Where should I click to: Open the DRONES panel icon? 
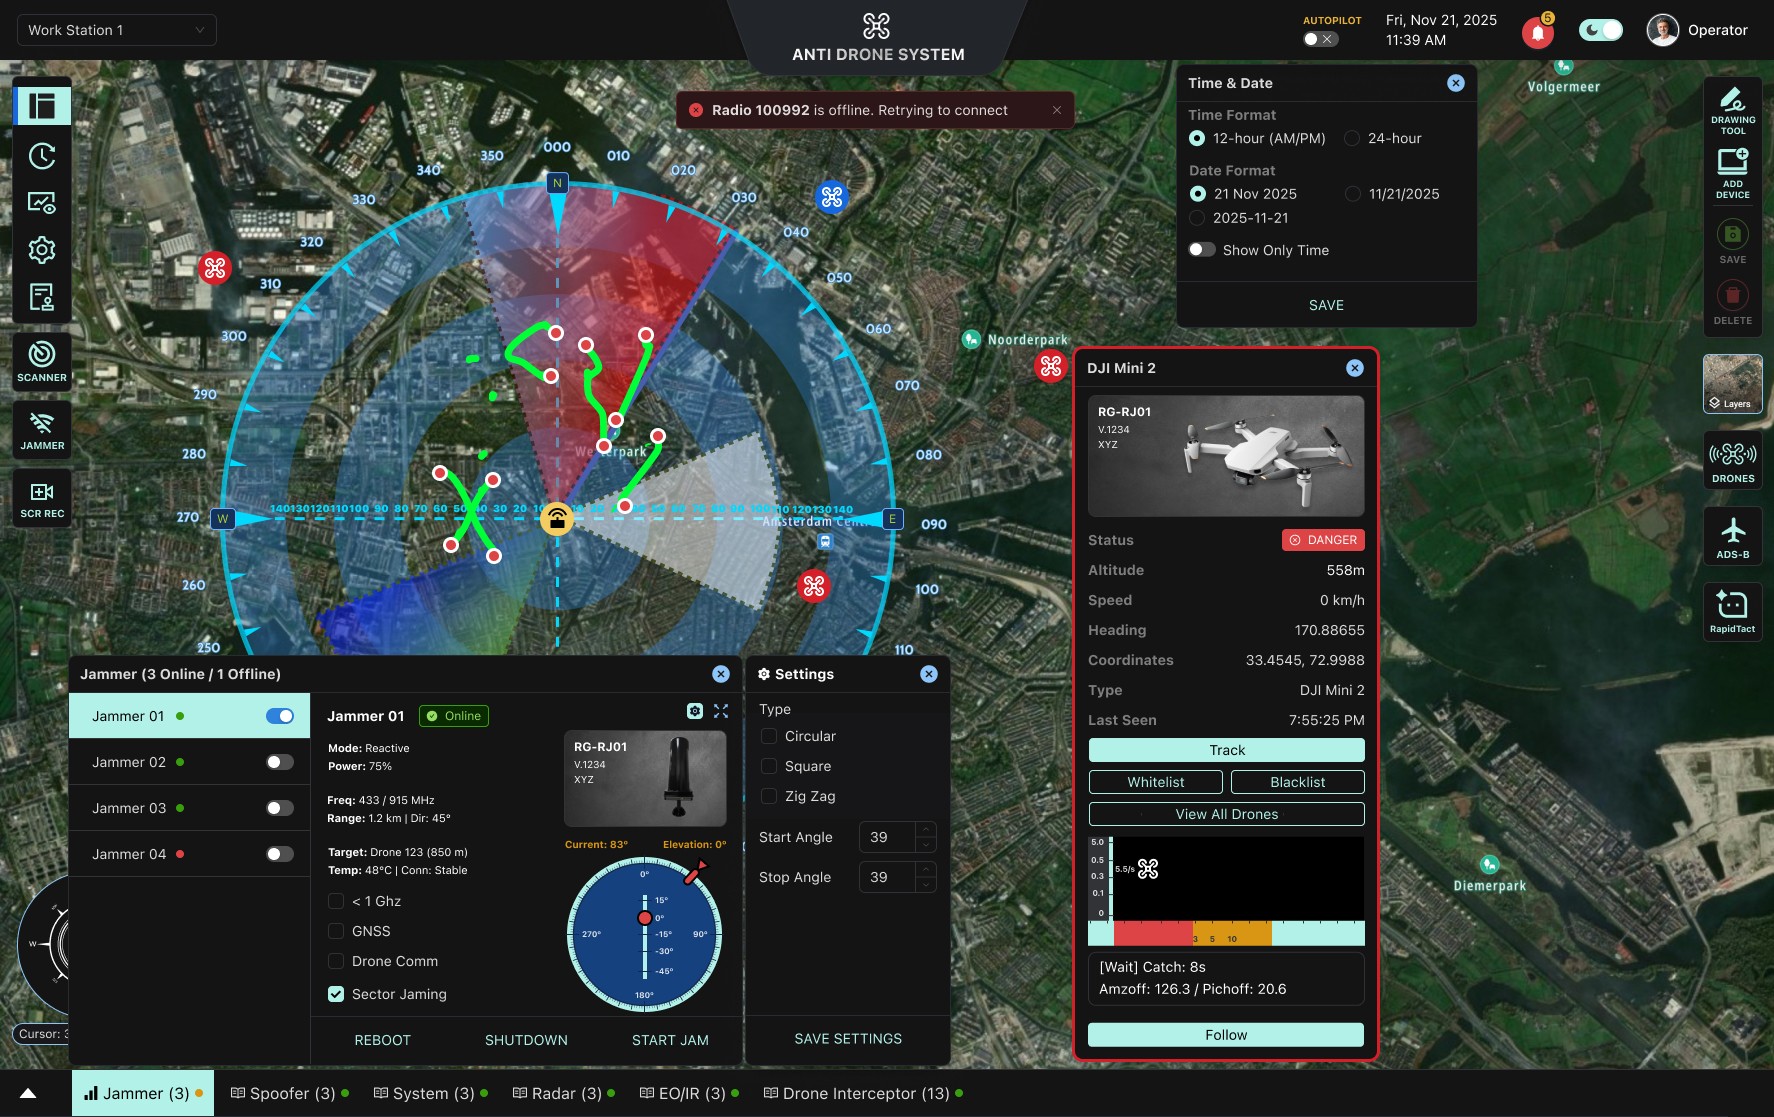1733,461
